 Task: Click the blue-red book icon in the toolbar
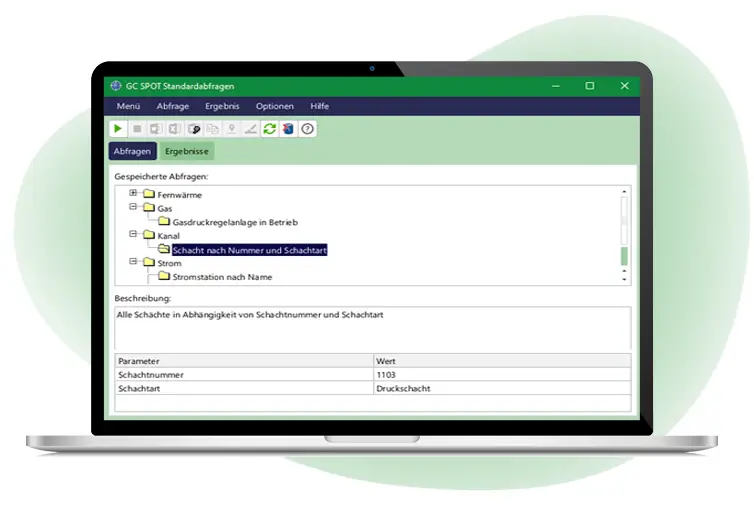[x=288, y=129]
